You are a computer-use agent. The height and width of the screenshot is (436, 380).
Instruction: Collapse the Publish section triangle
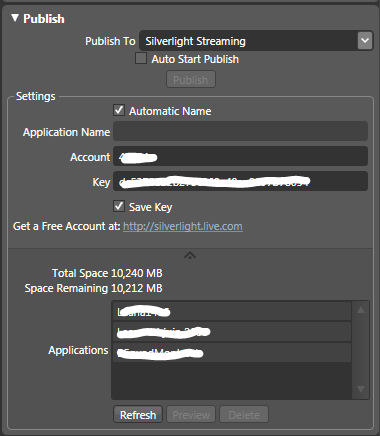tap(15, 18)
